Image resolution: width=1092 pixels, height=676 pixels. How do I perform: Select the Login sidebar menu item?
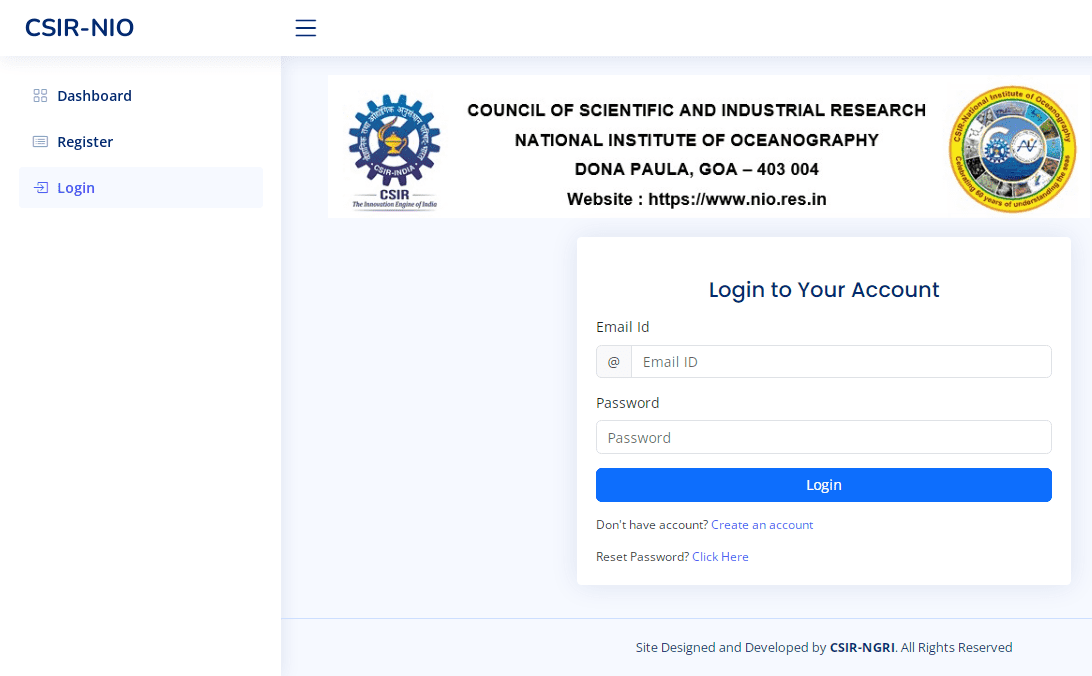pos(76,188)
